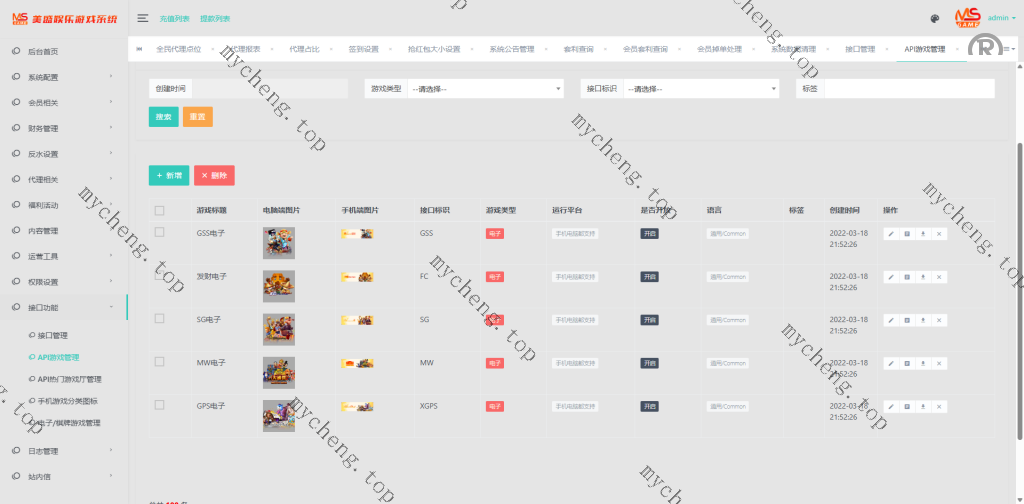Check the select-all checkbox in table header
Image resolution: width=1024 pixels, height=504 pixels.
(x=160, y=210)
